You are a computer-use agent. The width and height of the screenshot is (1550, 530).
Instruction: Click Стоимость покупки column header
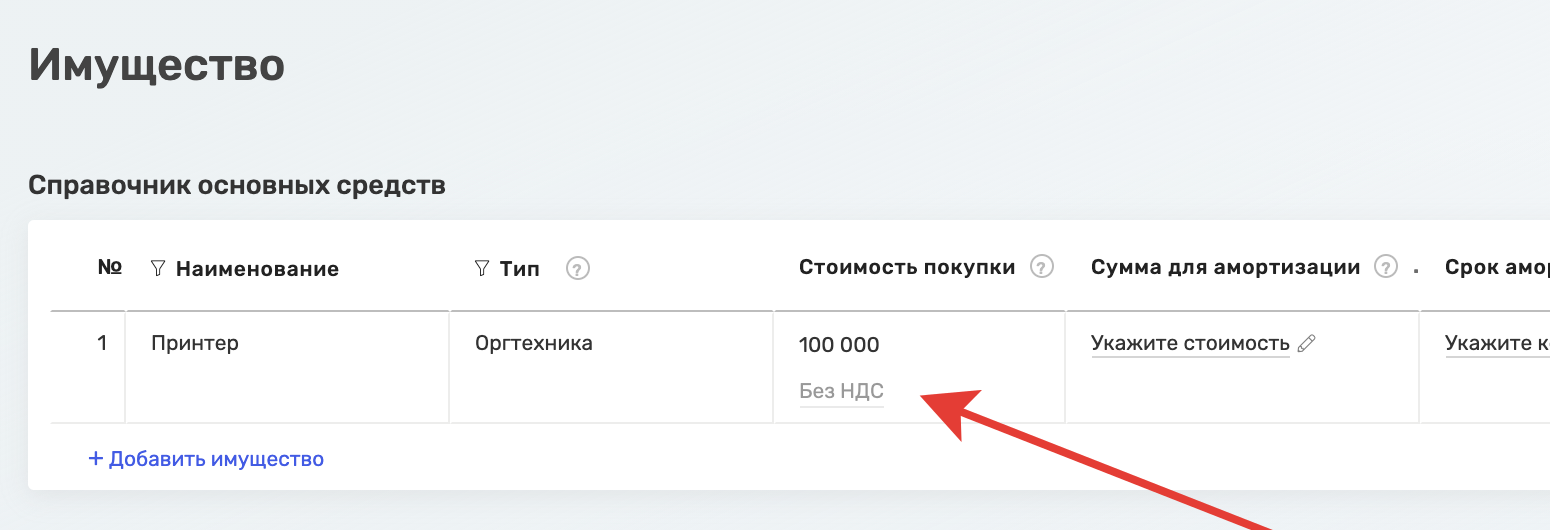click(x=907, y=267)
